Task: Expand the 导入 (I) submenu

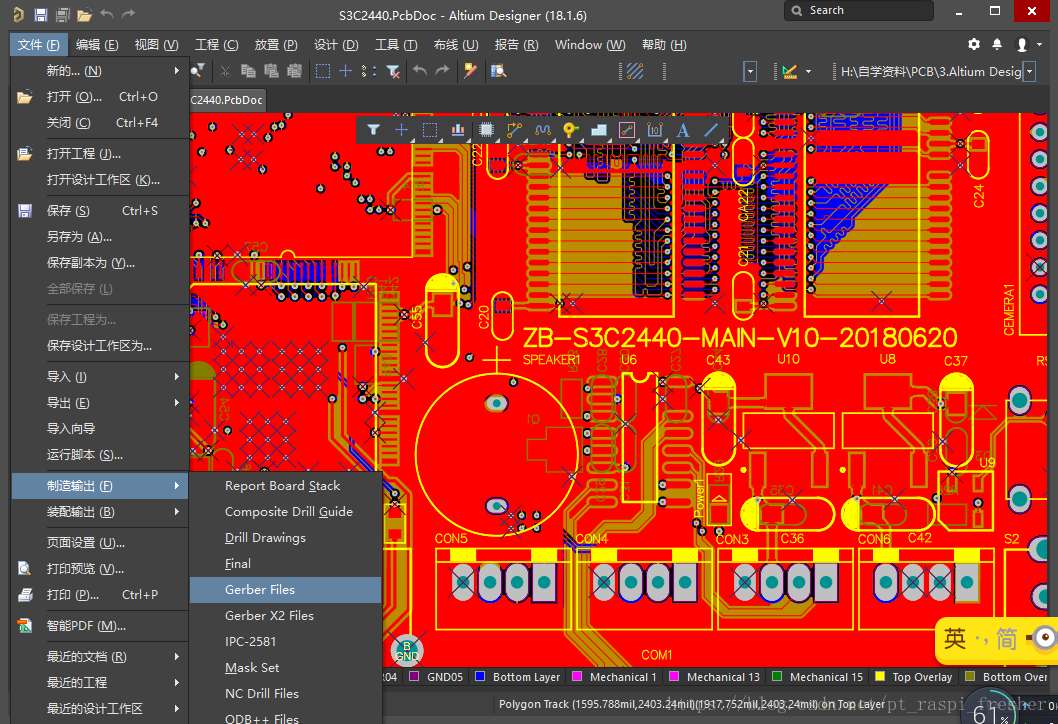Action: coord(177,377)
